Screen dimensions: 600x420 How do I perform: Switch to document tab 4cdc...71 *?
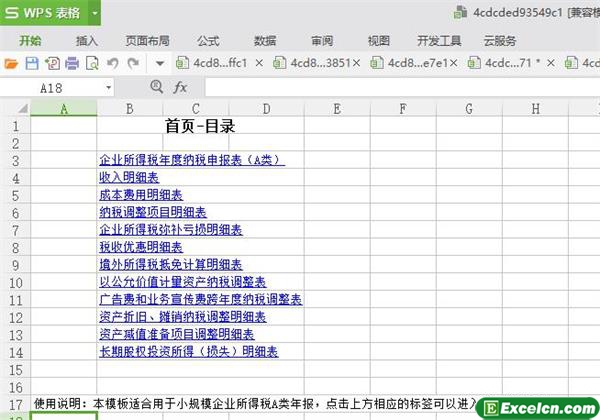tap(504, 63)
